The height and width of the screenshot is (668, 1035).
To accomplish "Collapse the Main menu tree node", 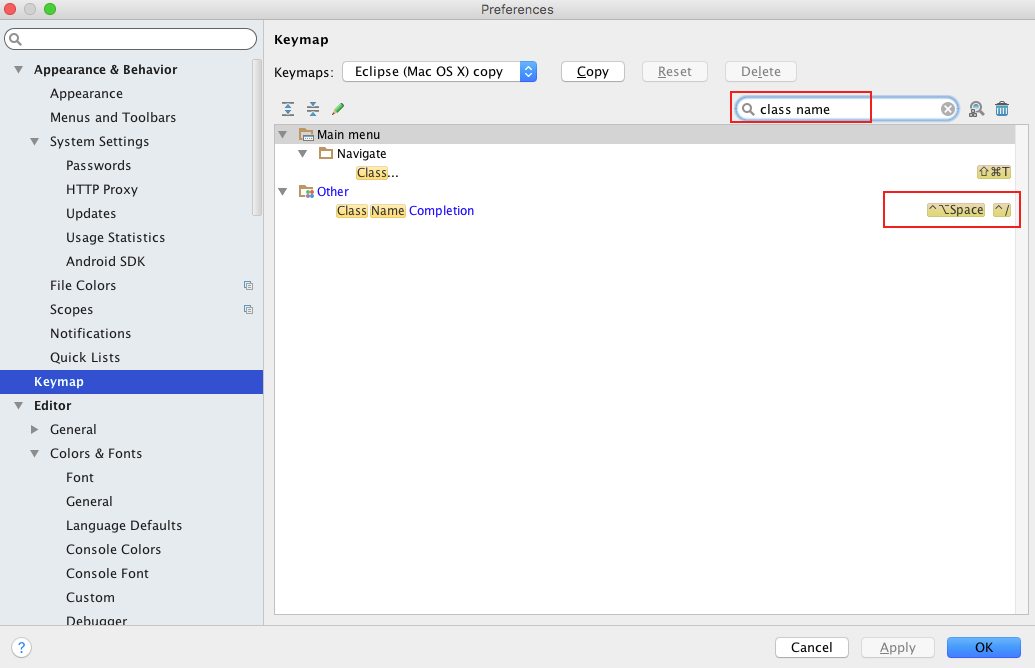I will pos(283,135).
